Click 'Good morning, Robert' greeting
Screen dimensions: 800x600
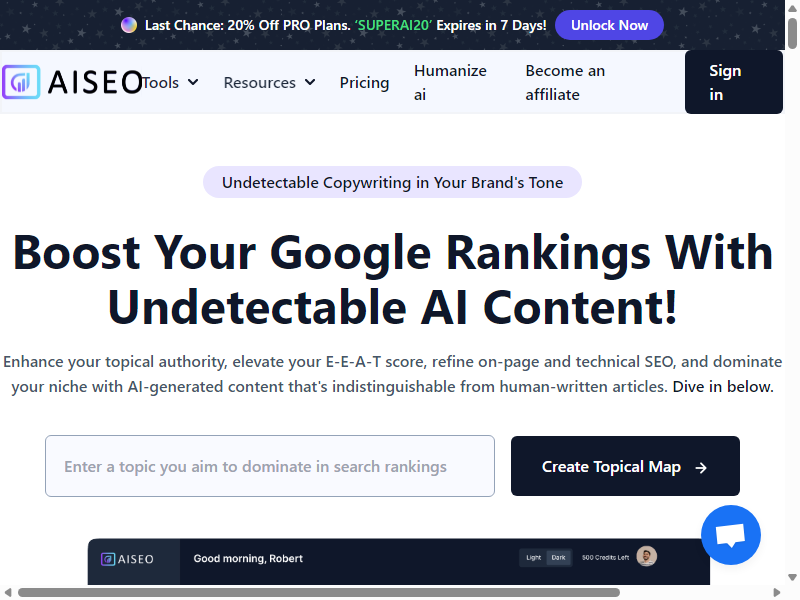click(x=248, y=559)
